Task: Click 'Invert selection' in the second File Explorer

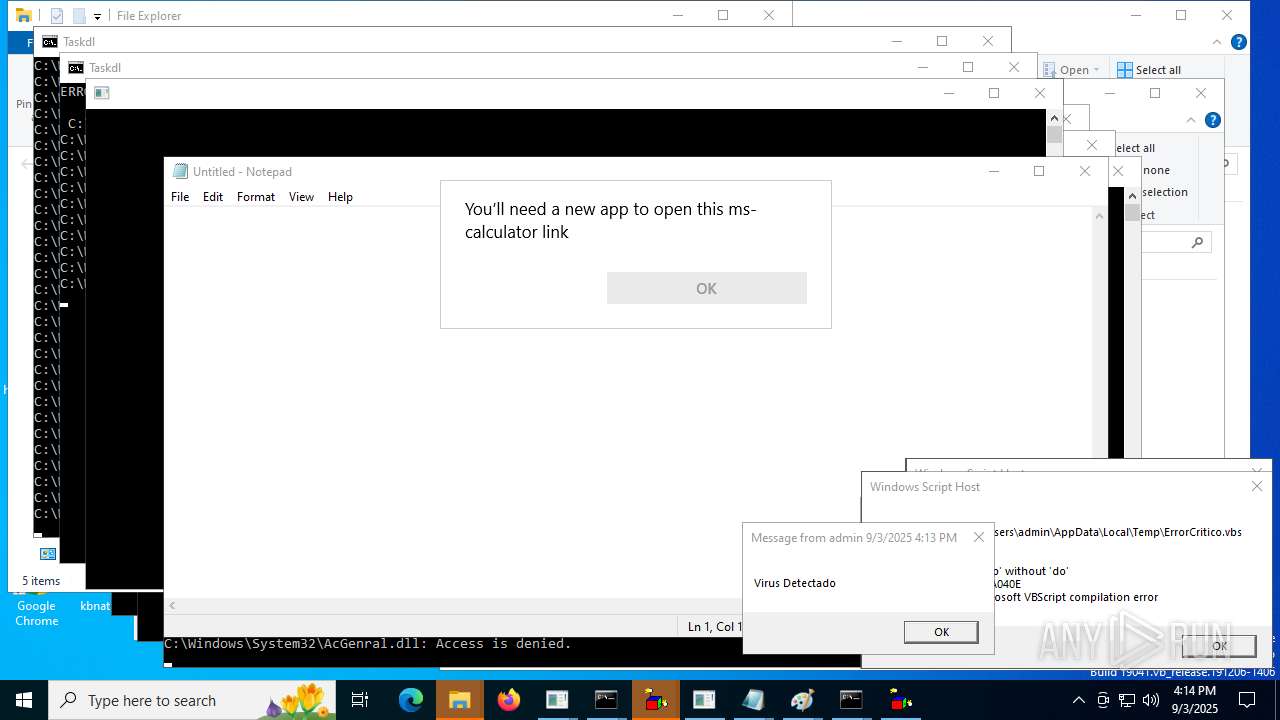Action: click(1165, 192)
